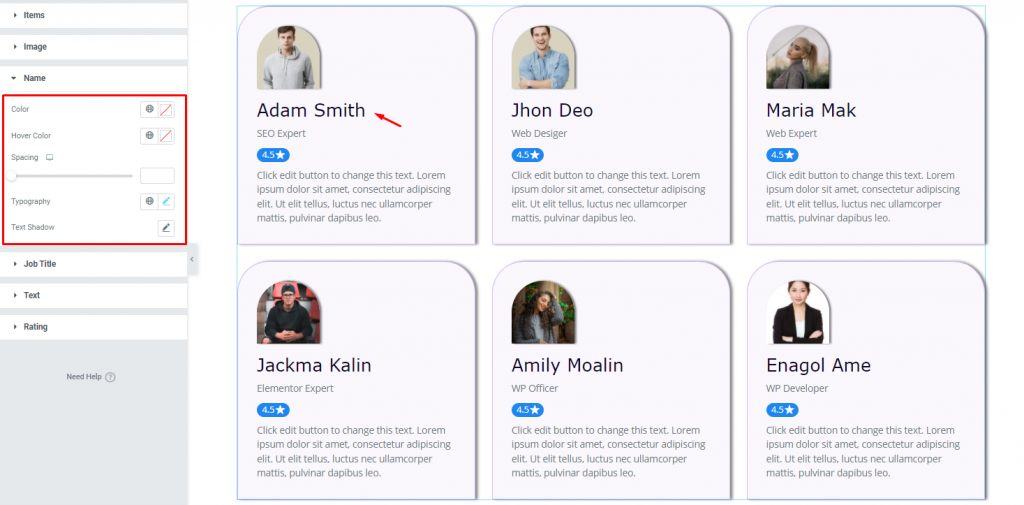1024x505 pixels.
Task: Focus the Spacing value input box
Action: click(157, 176)
